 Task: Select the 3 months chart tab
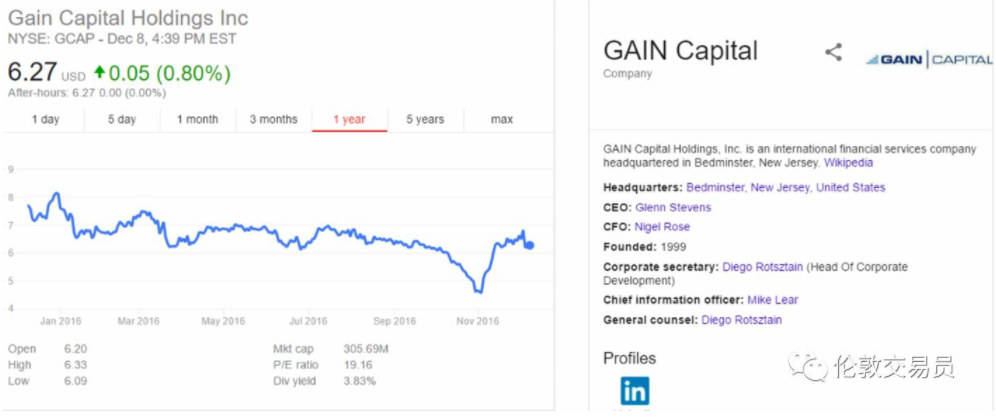coord(273,120)
